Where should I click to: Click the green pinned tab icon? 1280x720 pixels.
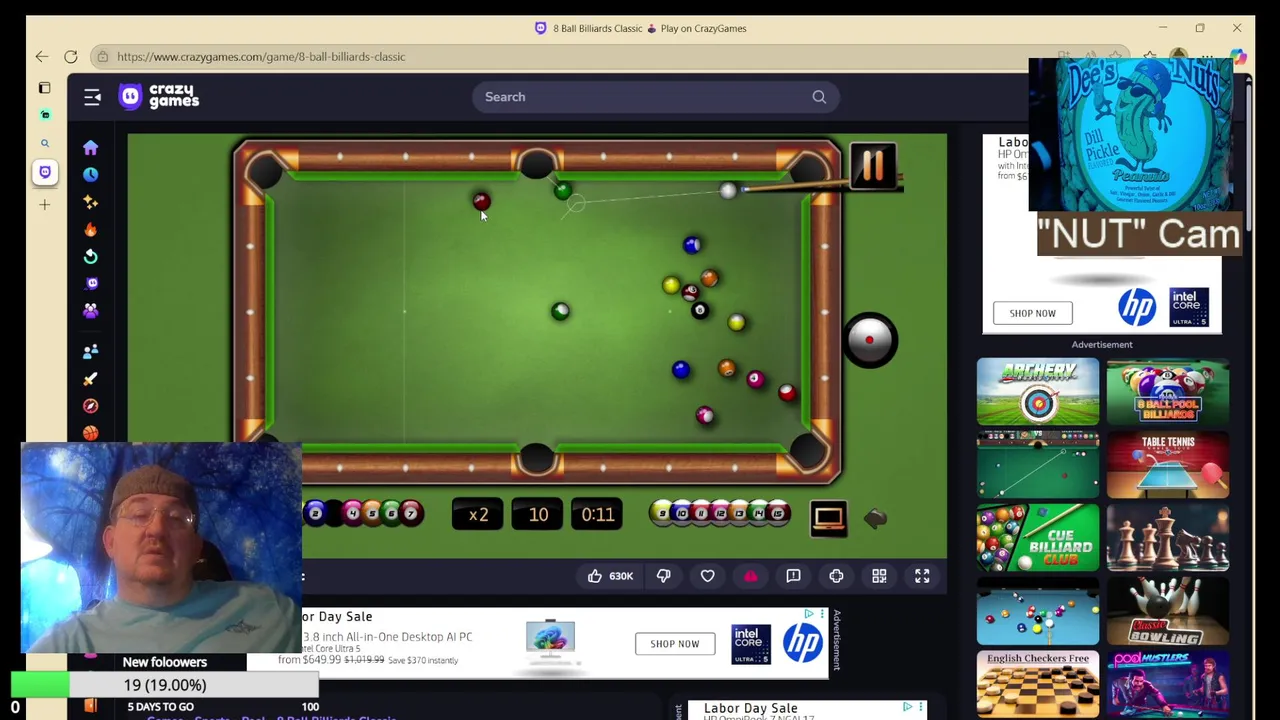[45, 115]
